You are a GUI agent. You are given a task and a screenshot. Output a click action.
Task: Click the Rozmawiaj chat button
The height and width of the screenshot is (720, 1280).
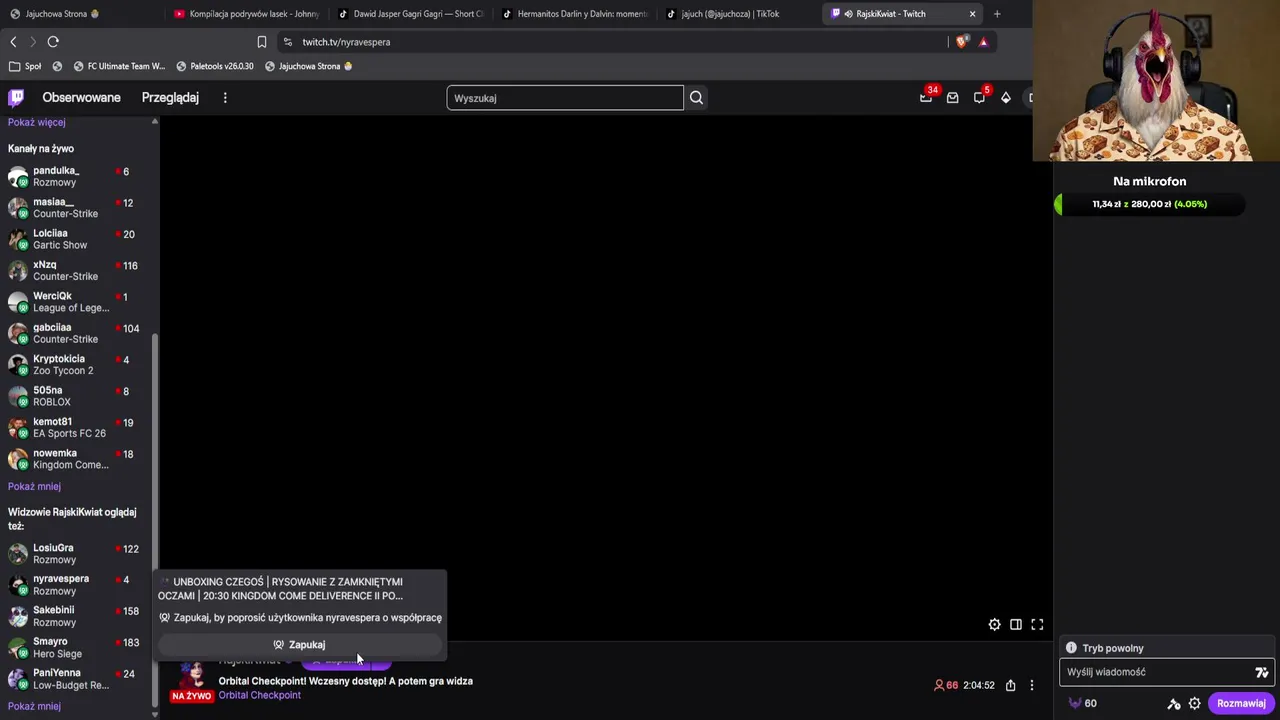click(1241, 703)
